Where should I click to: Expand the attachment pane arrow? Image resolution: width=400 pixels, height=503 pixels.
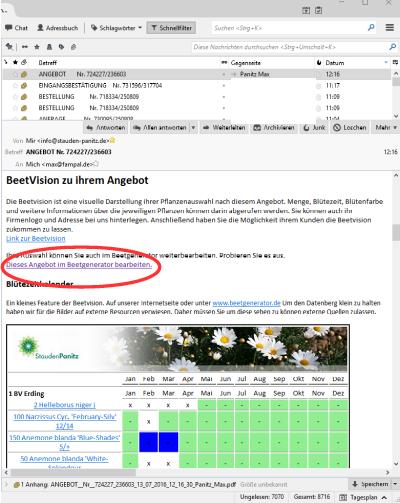6,484
